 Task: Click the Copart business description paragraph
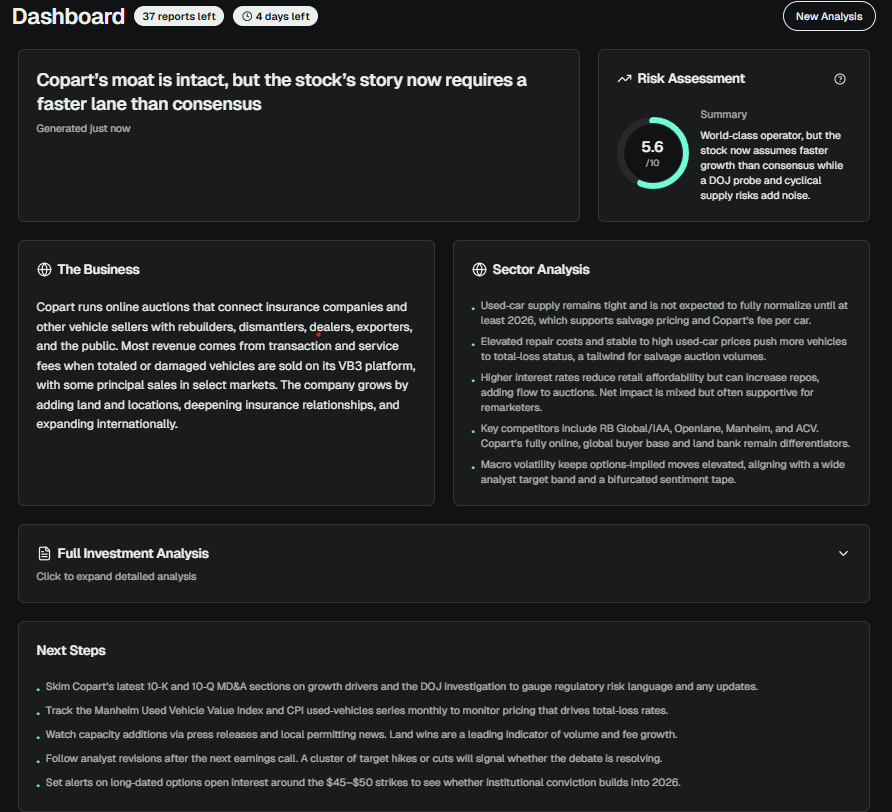pyautogui.click(x=226, y=365)
